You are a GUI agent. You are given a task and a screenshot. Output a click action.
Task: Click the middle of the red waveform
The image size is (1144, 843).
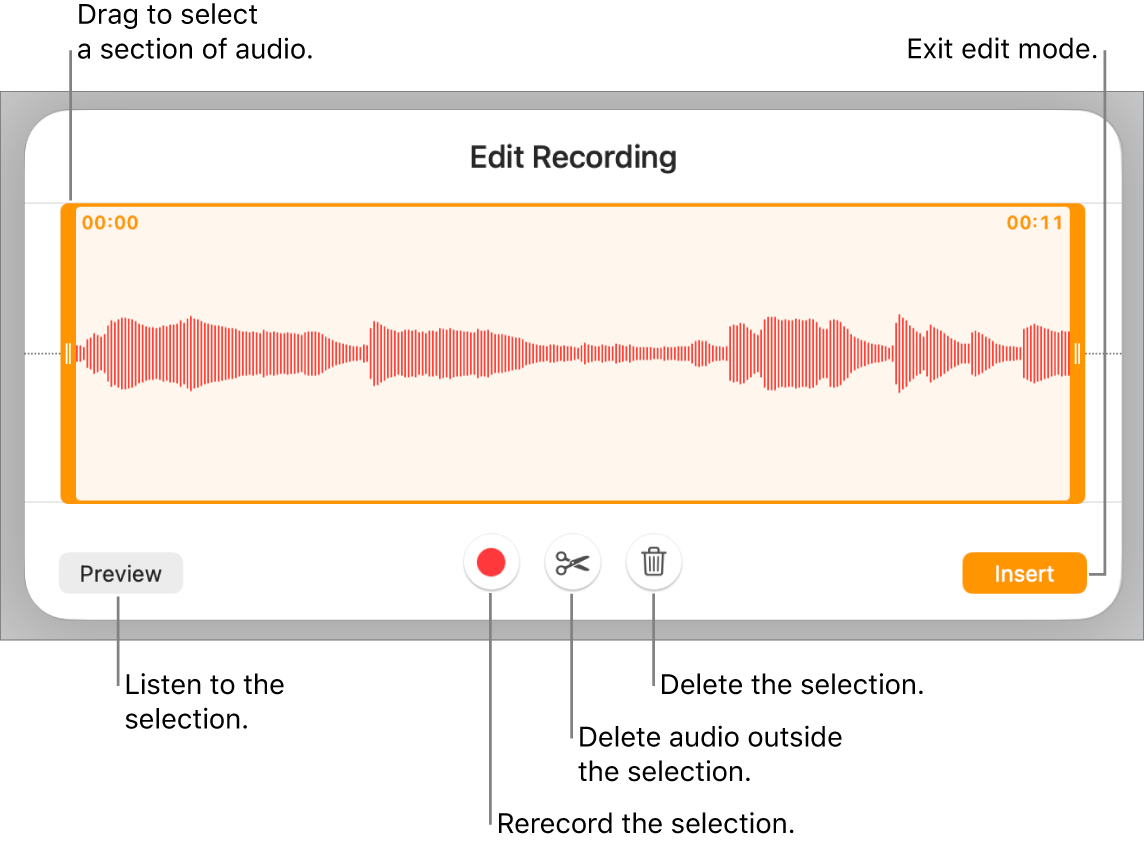(x=572, y=352)
